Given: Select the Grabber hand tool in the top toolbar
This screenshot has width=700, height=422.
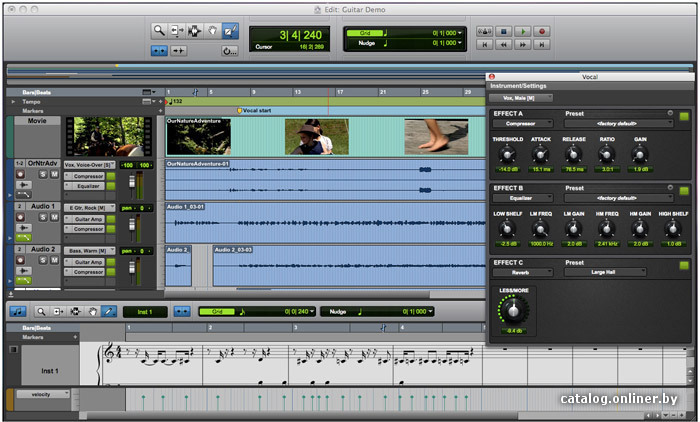Looking at the screenshot, I should (212, 31).
